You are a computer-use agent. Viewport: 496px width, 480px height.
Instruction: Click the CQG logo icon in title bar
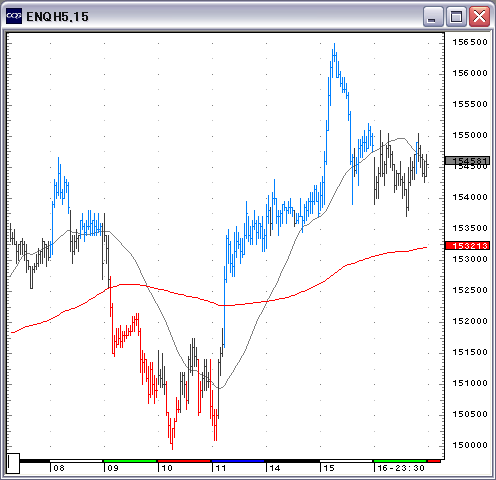14,16
